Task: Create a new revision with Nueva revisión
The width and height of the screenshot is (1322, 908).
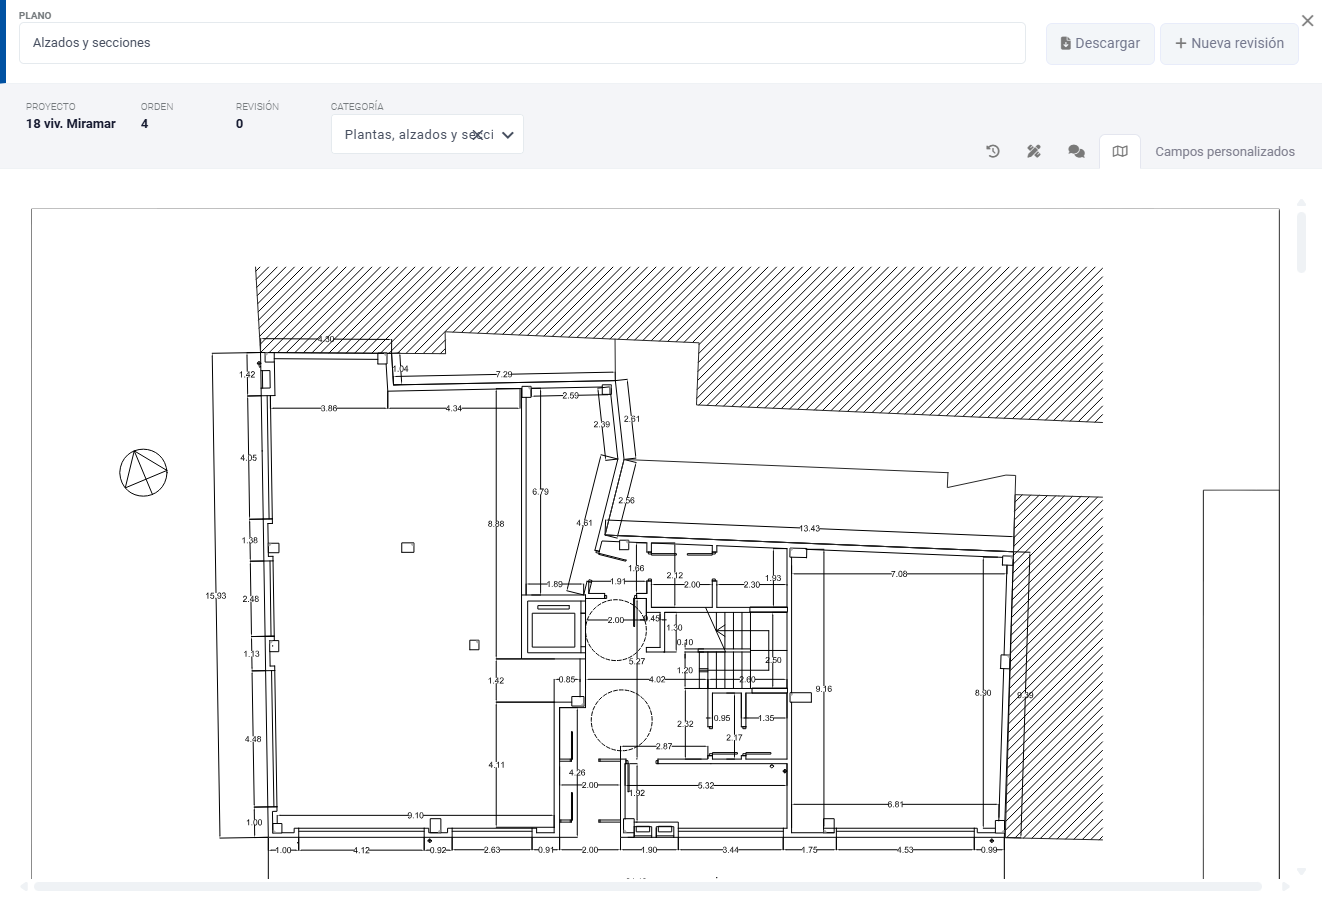Action: point(1229,44)
